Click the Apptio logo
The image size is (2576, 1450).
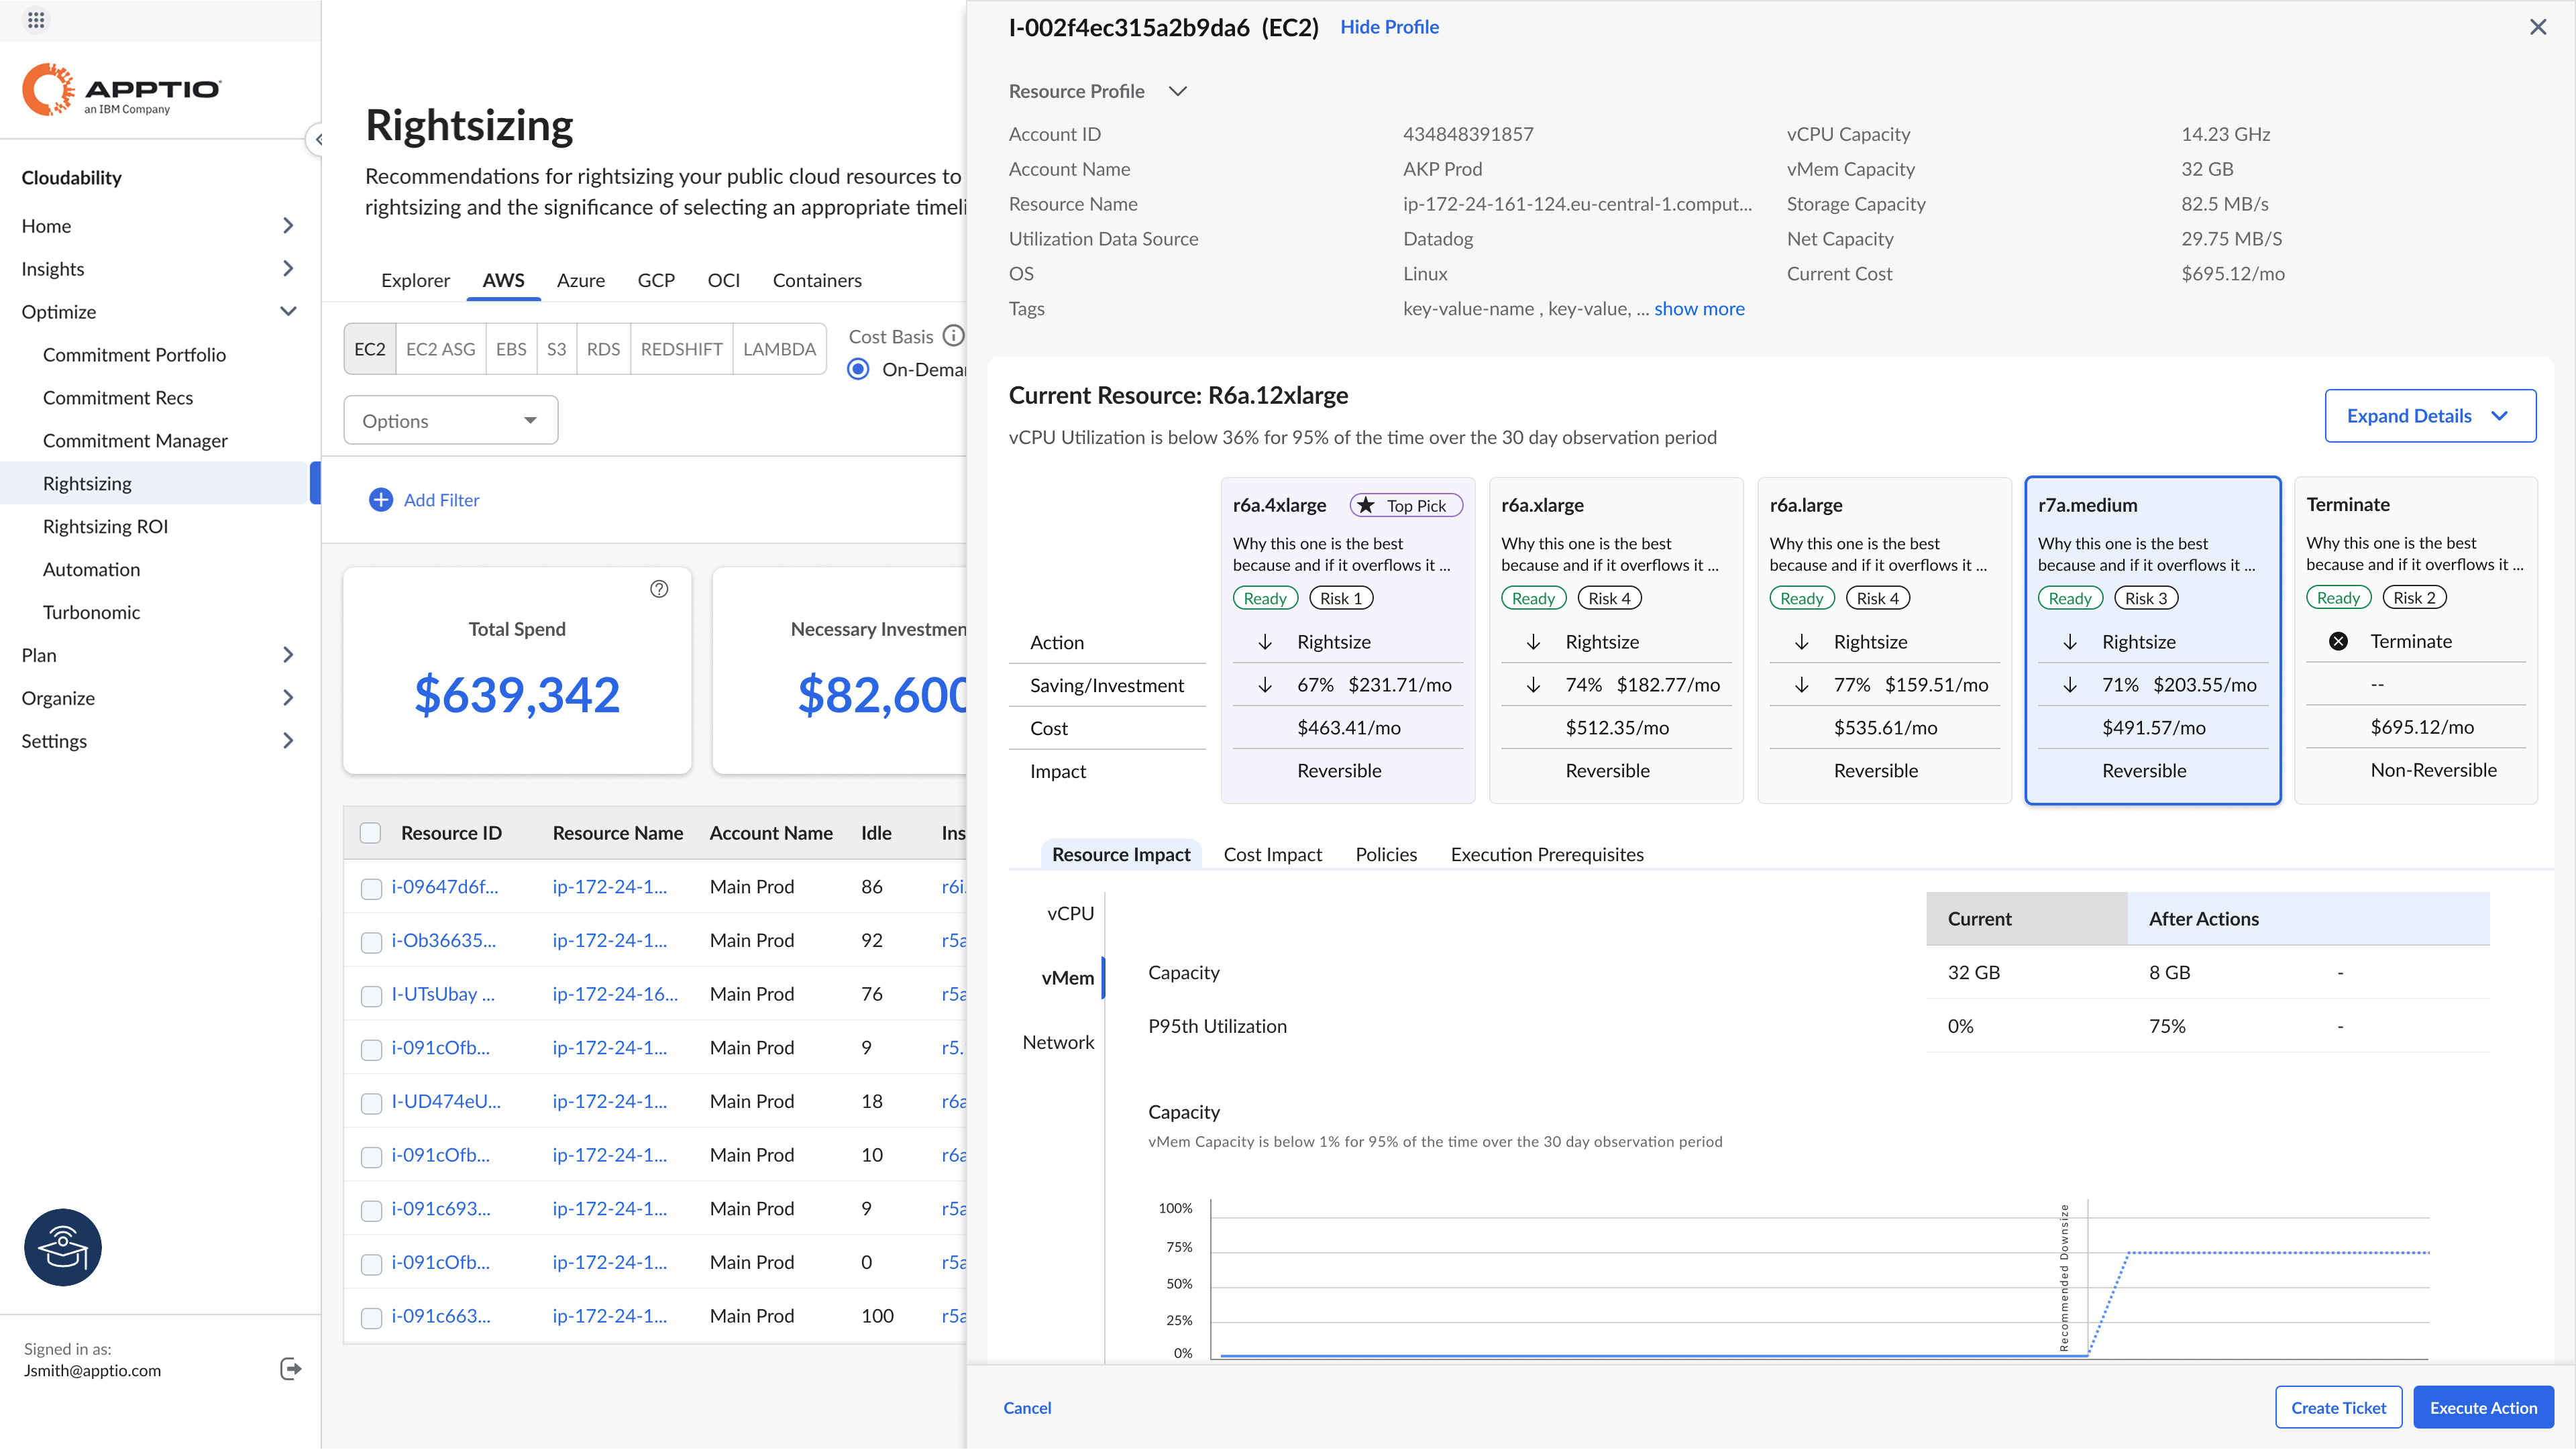pyautogui.click(x=121, y=89)
